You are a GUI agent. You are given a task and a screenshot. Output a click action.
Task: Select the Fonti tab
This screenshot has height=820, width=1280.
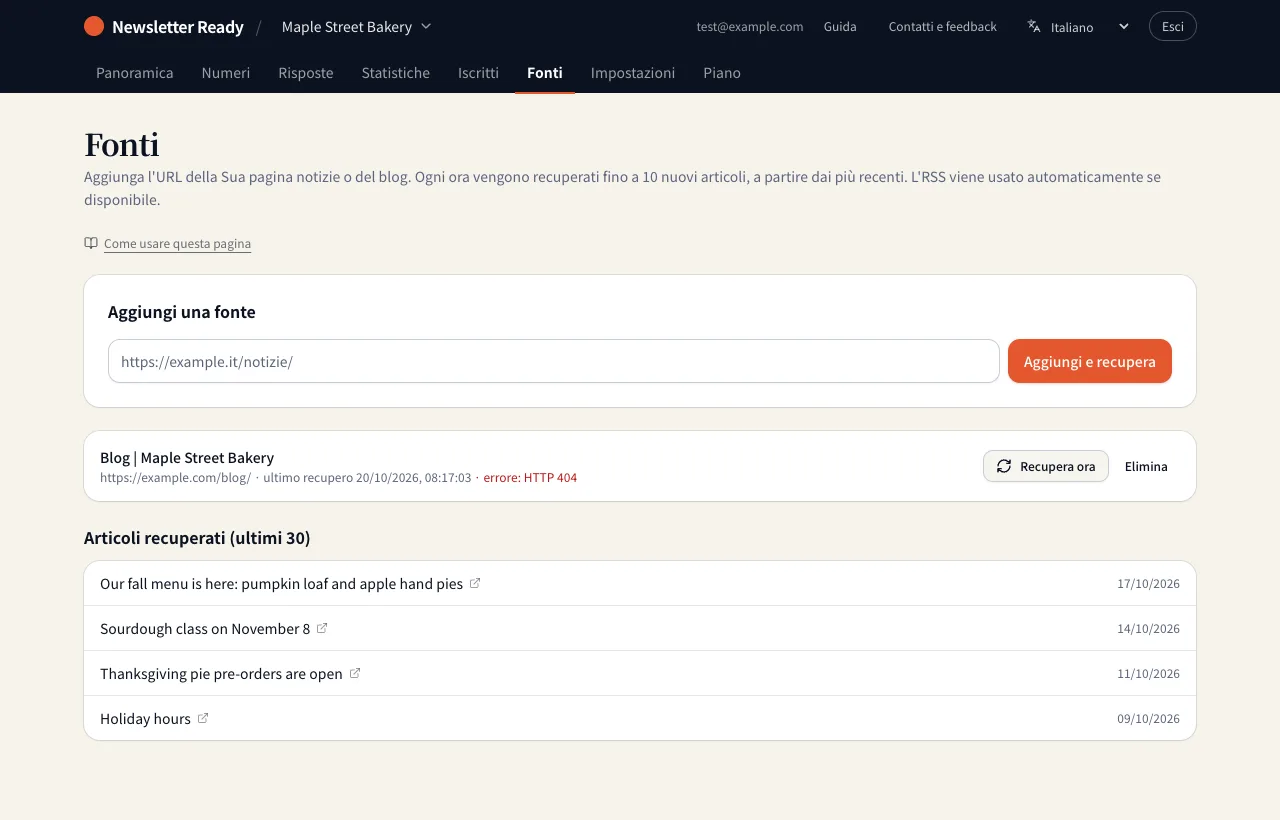(x=545, y=73)
